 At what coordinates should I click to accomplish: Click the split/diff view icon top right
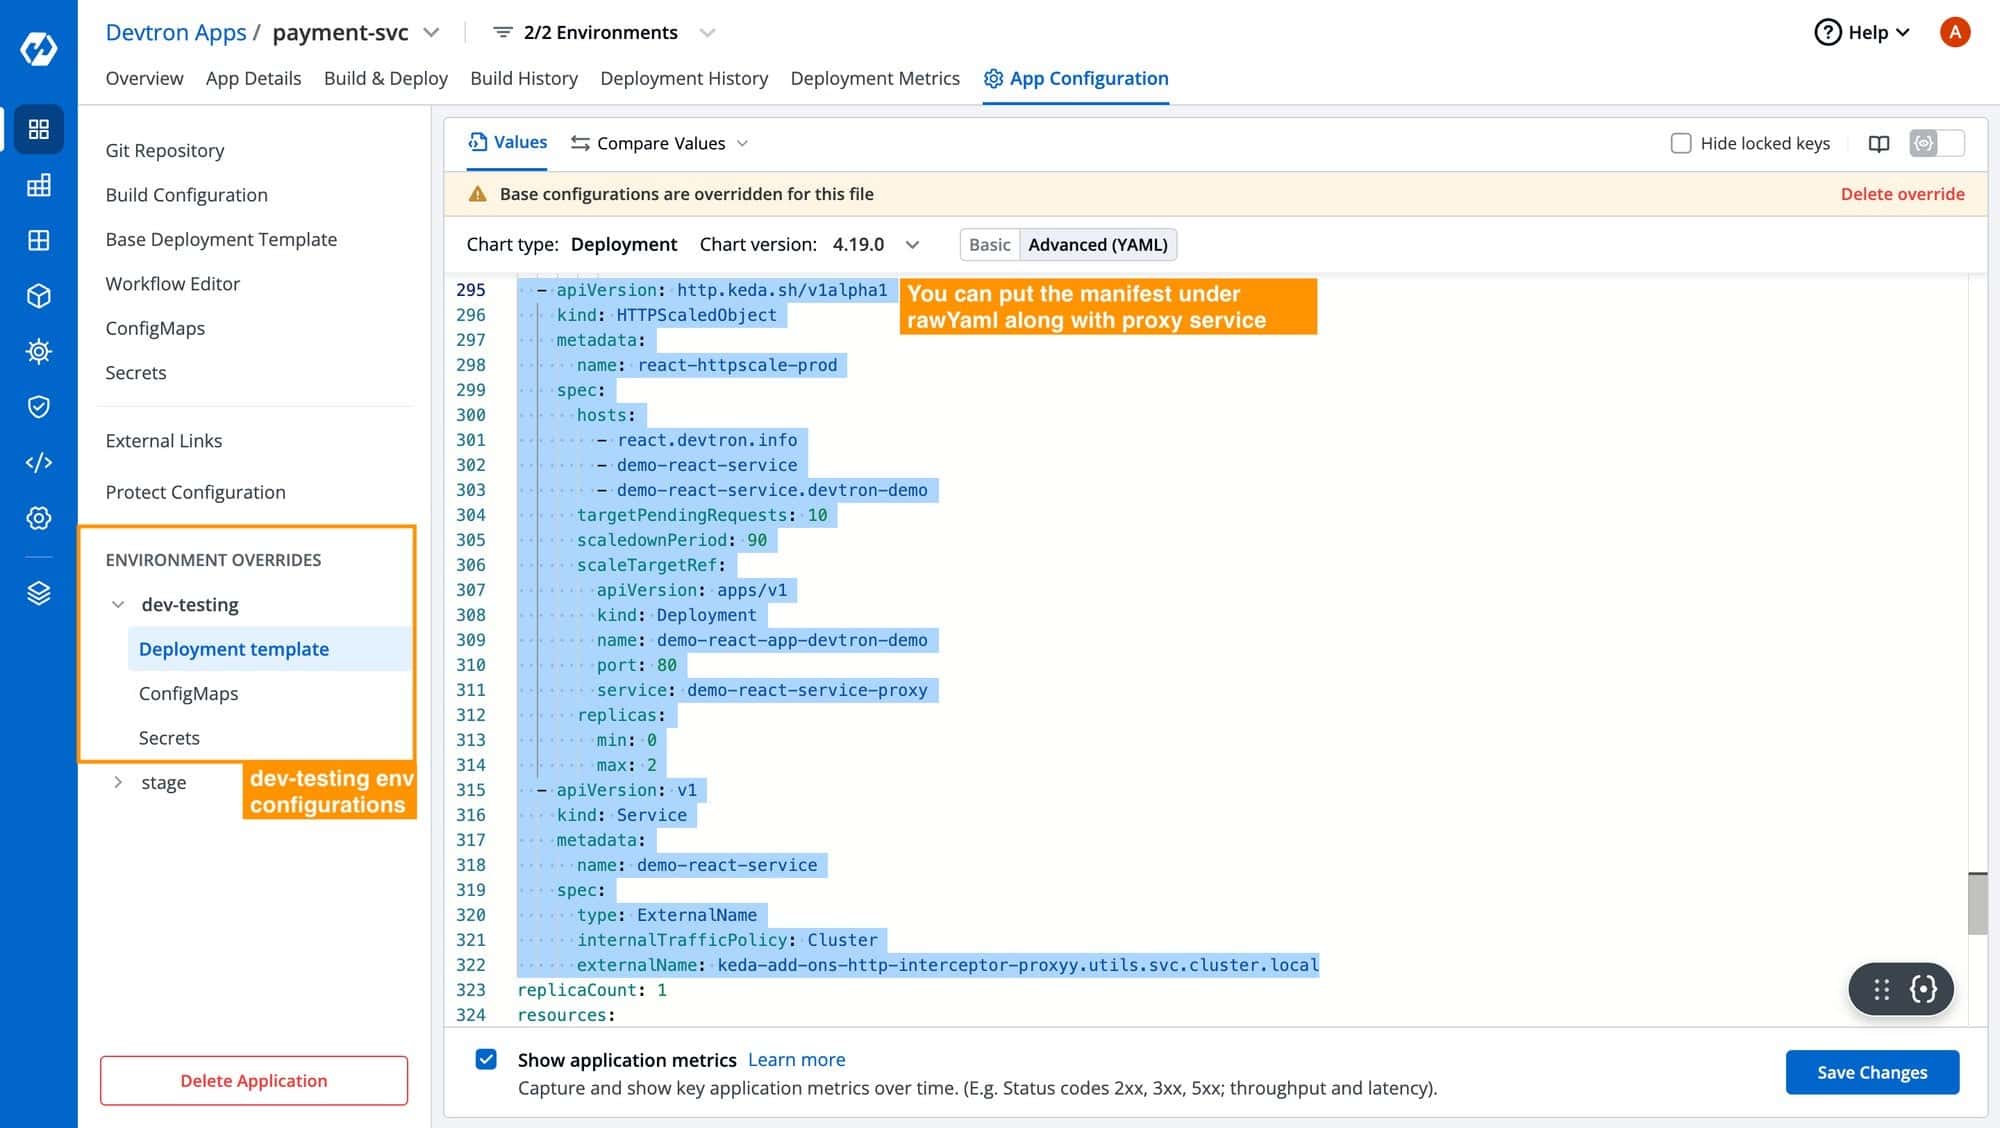click(x=1880, y=142)
